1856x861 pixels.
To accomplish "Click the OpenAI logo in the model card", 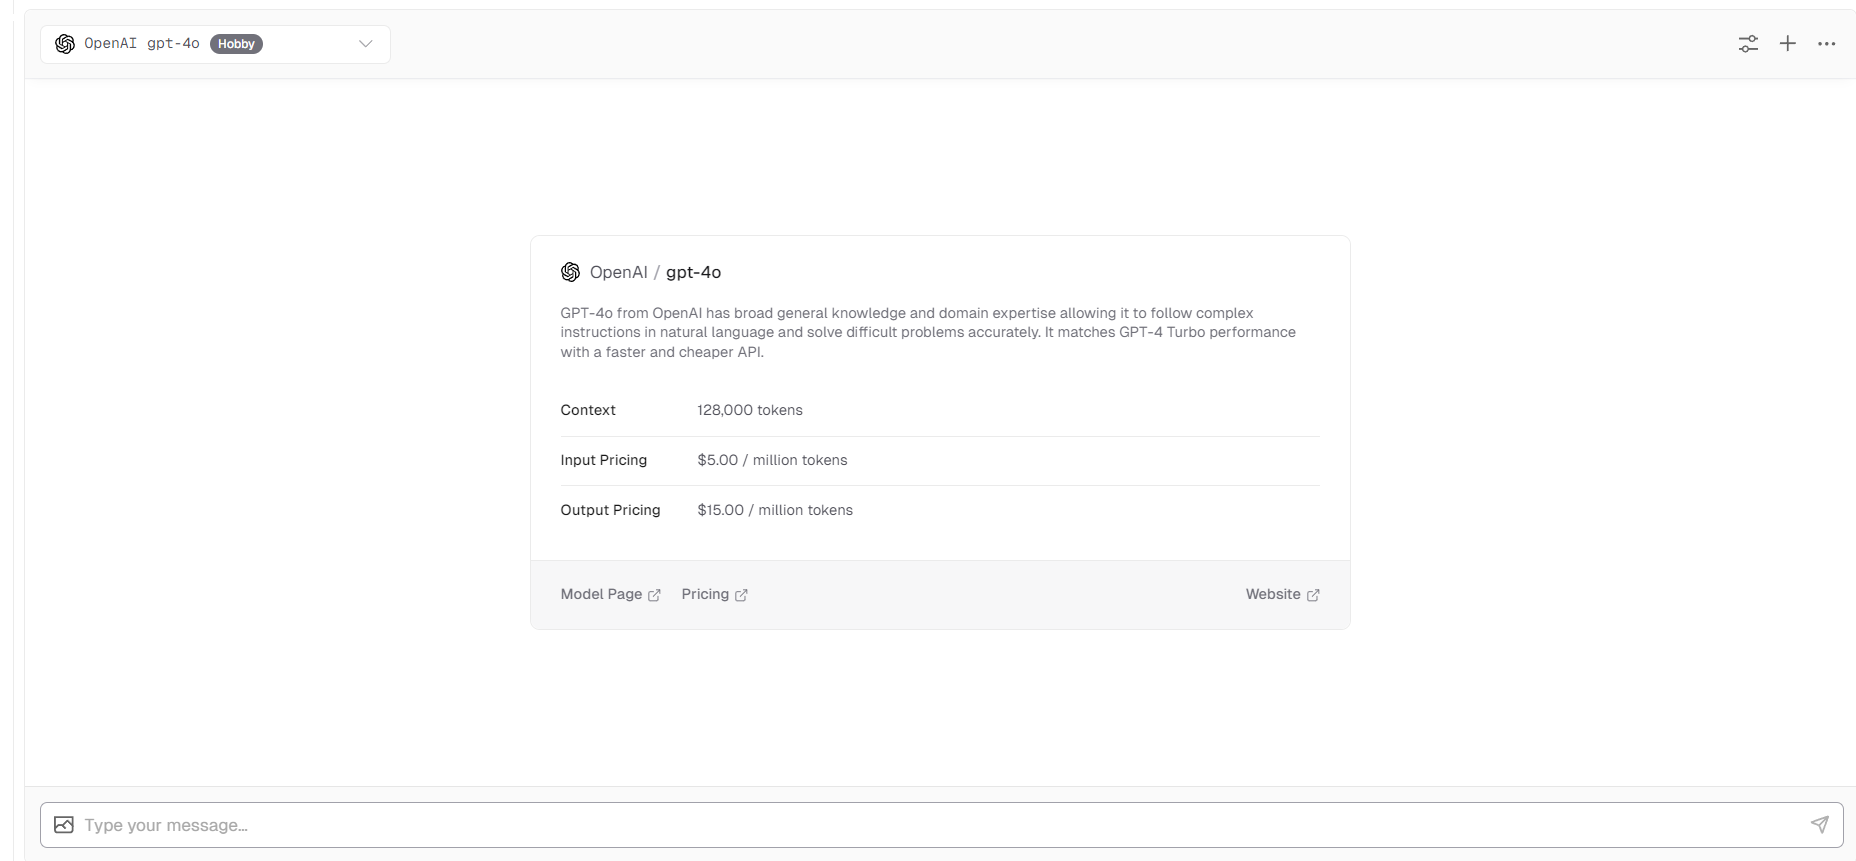I will click(x=571, y=272).
